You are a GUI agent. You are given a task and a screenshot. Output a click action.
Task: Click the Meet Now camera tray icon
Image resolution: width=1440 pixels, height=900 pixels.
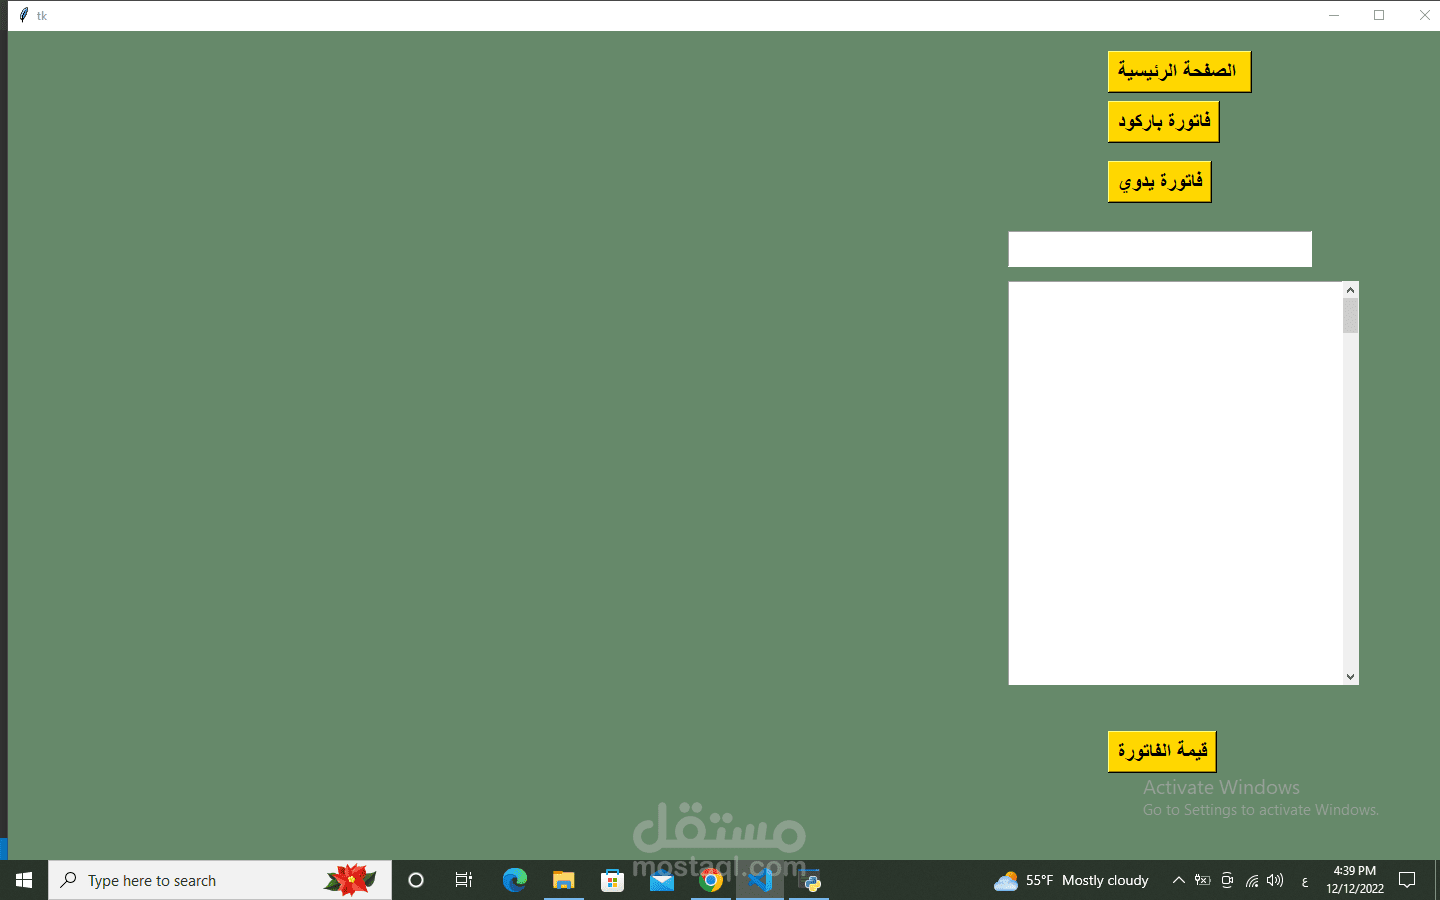point(1227,880)
